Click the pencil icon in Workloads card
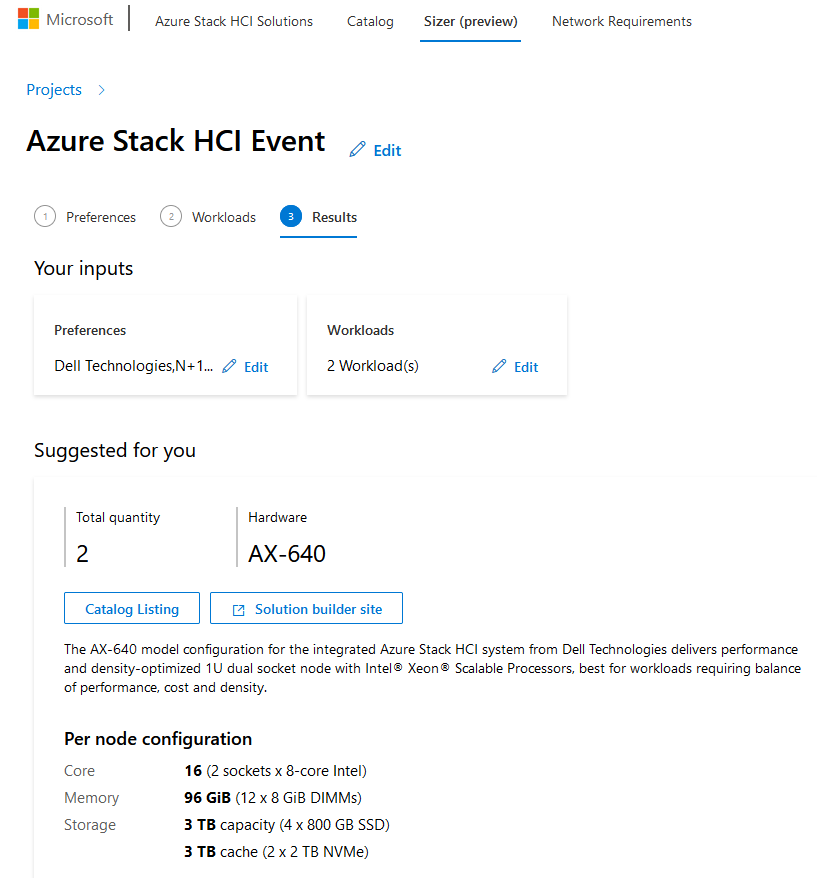 click(499, 366)
